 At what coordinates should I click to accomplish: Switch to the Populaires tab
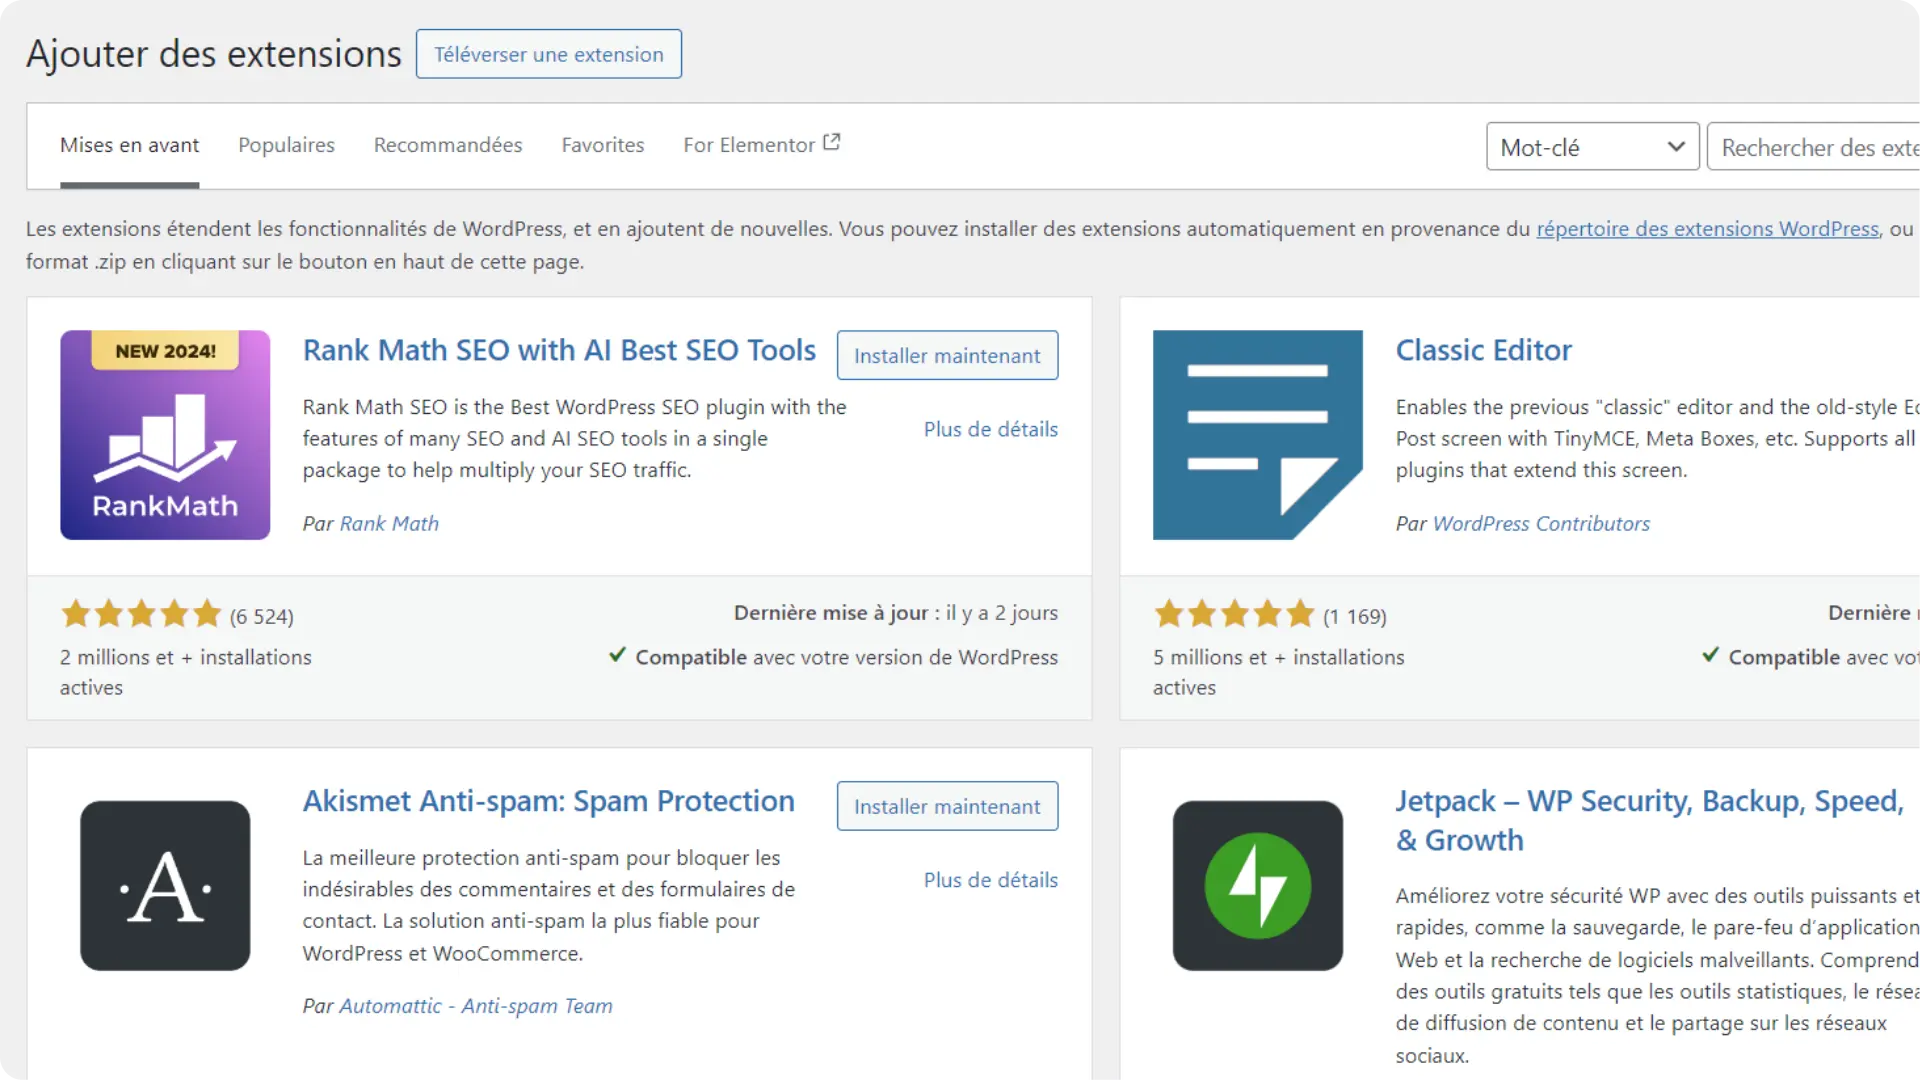coord(286,145)
